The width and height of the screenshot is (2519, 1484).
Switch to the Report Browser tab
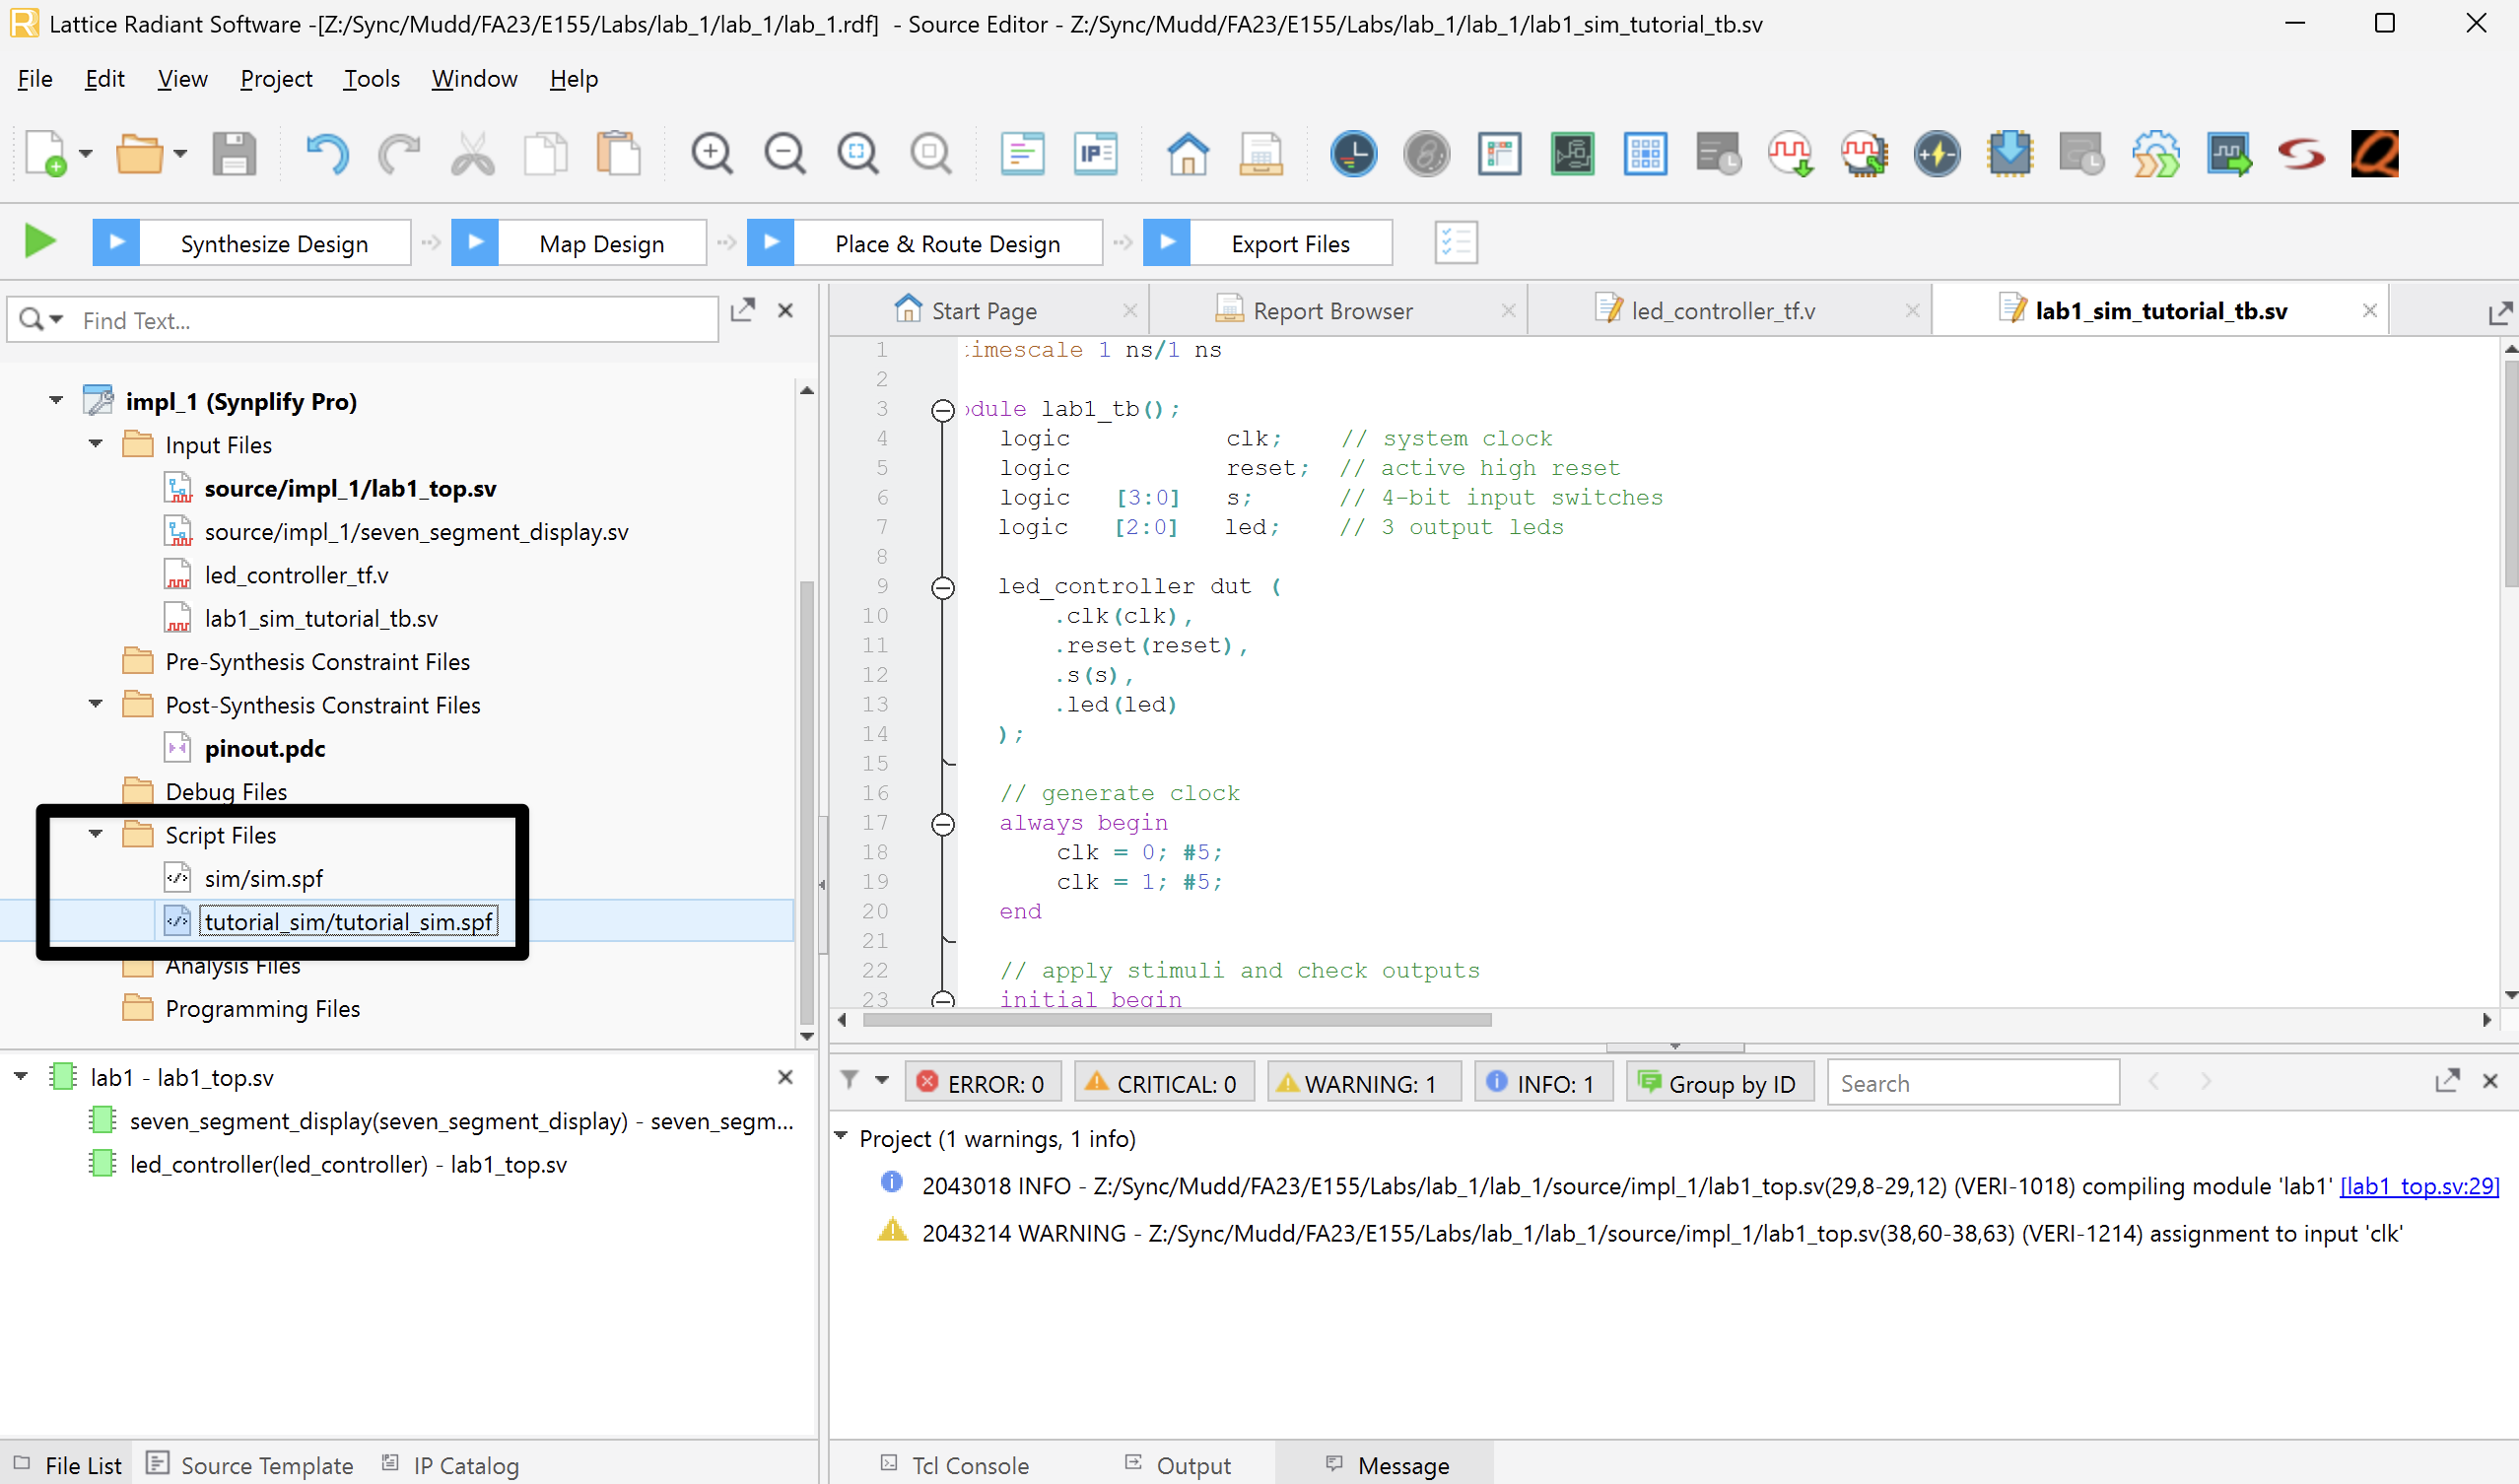pyautogui.click(x=1331, y=311)
